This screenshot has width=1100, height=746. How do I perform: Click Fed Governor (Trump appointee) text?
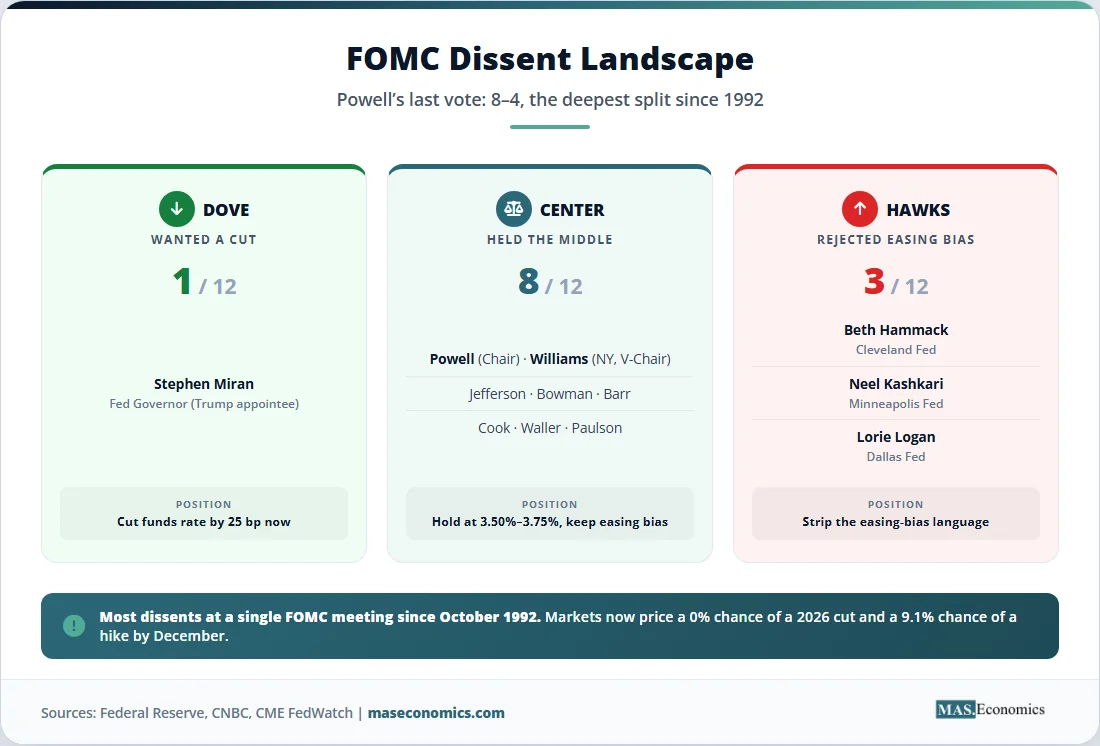[x=203, y=404]
